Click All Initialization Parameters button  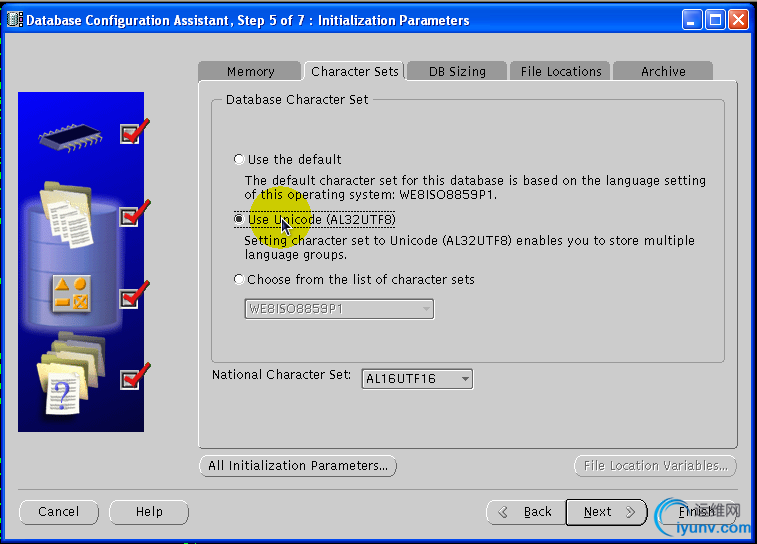click(x=298, y=466)
